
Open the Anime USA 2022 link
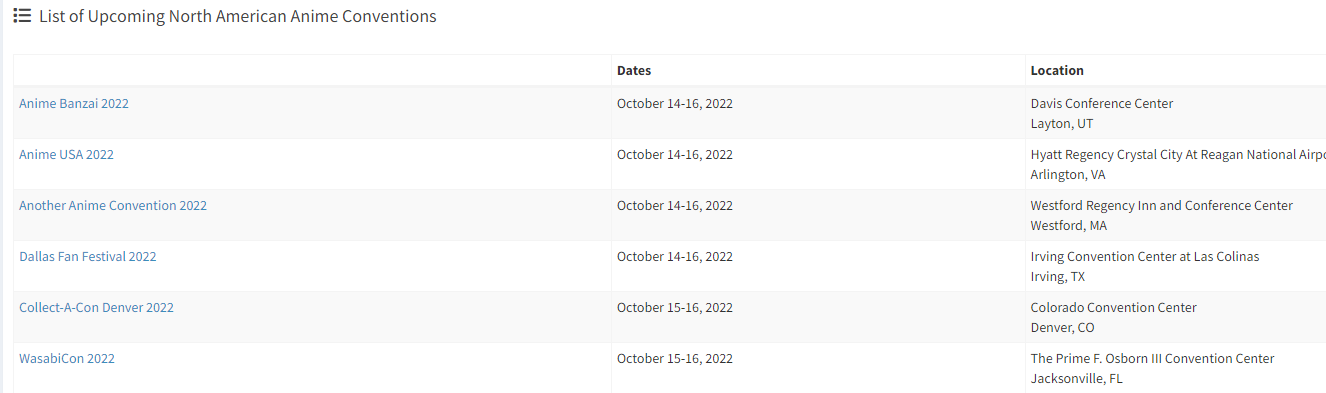[x=66, y=155]
